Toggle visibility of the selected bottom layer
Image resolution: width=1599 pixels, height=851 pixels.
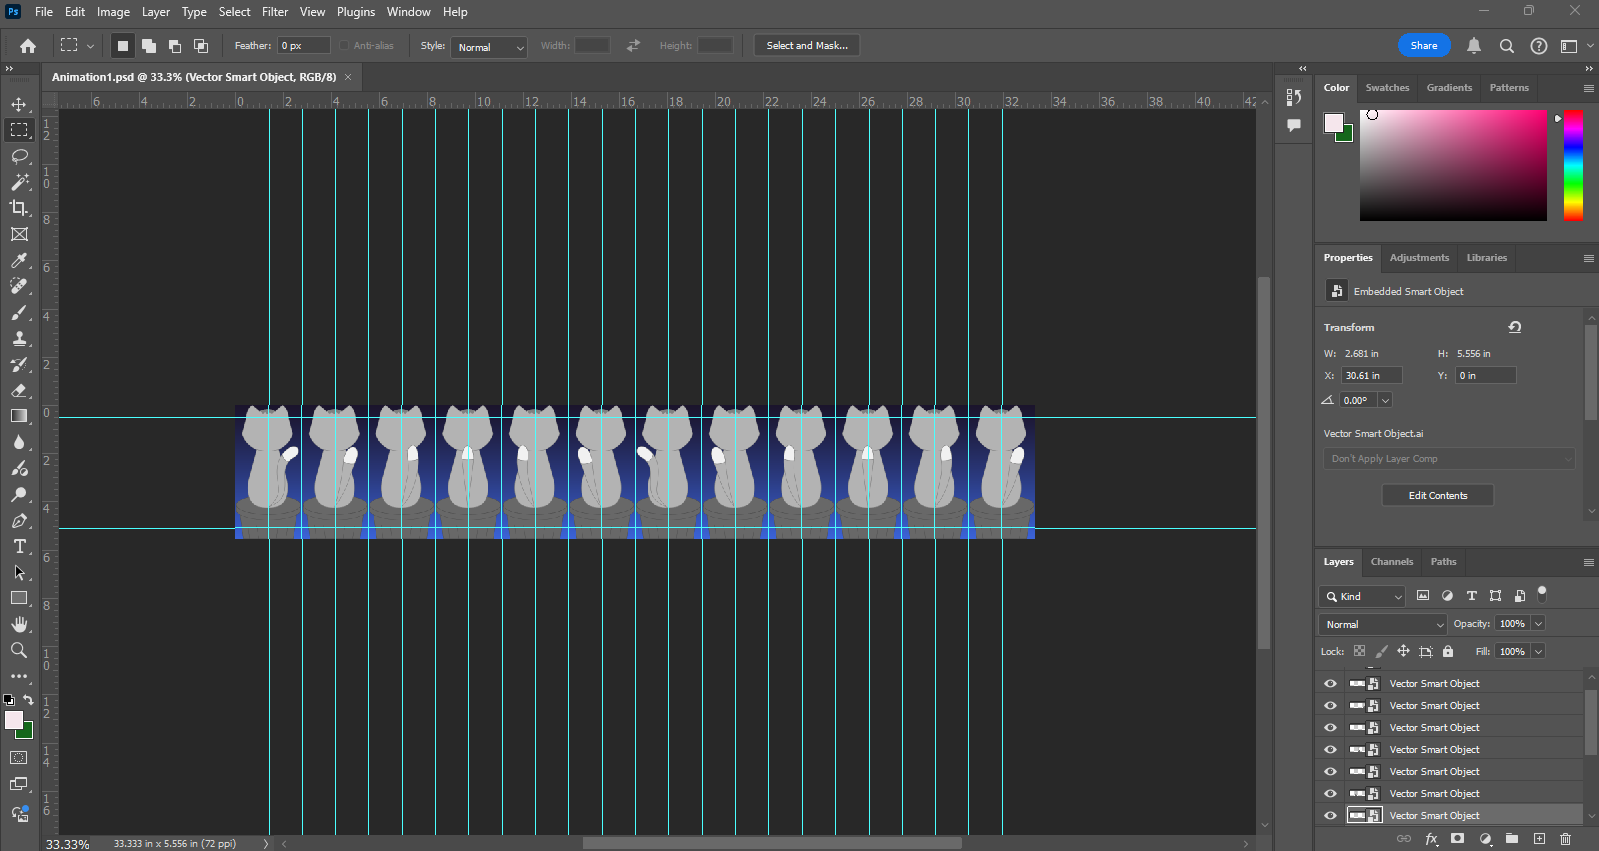(x=1330, y=816)
